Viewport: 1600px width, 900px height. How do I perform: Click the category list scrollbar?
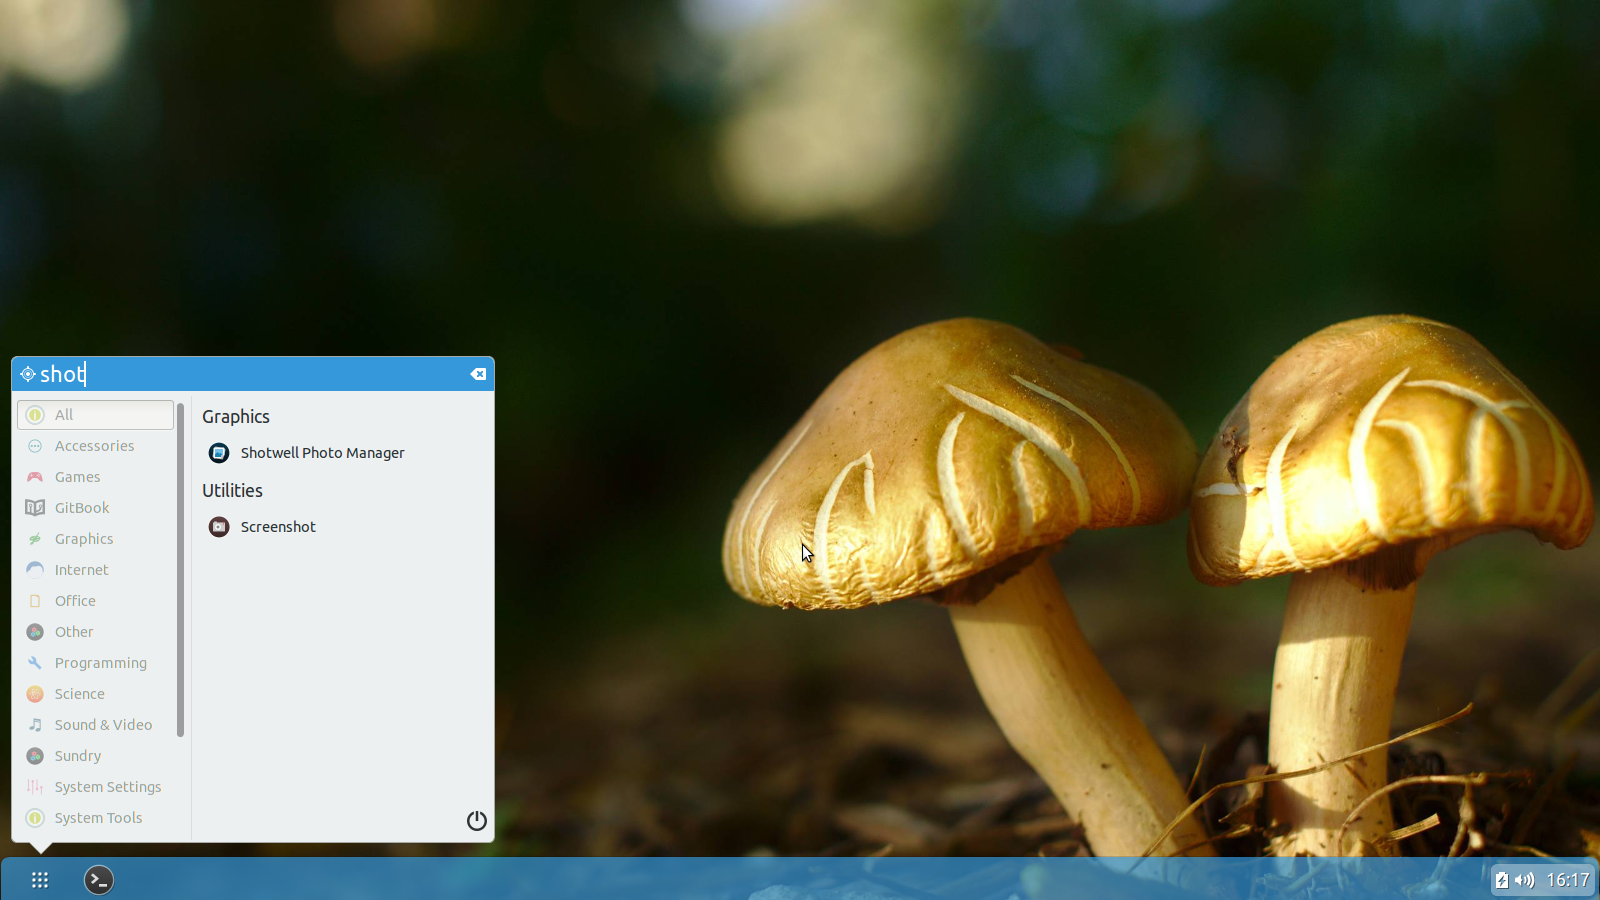tap(180, 569)
